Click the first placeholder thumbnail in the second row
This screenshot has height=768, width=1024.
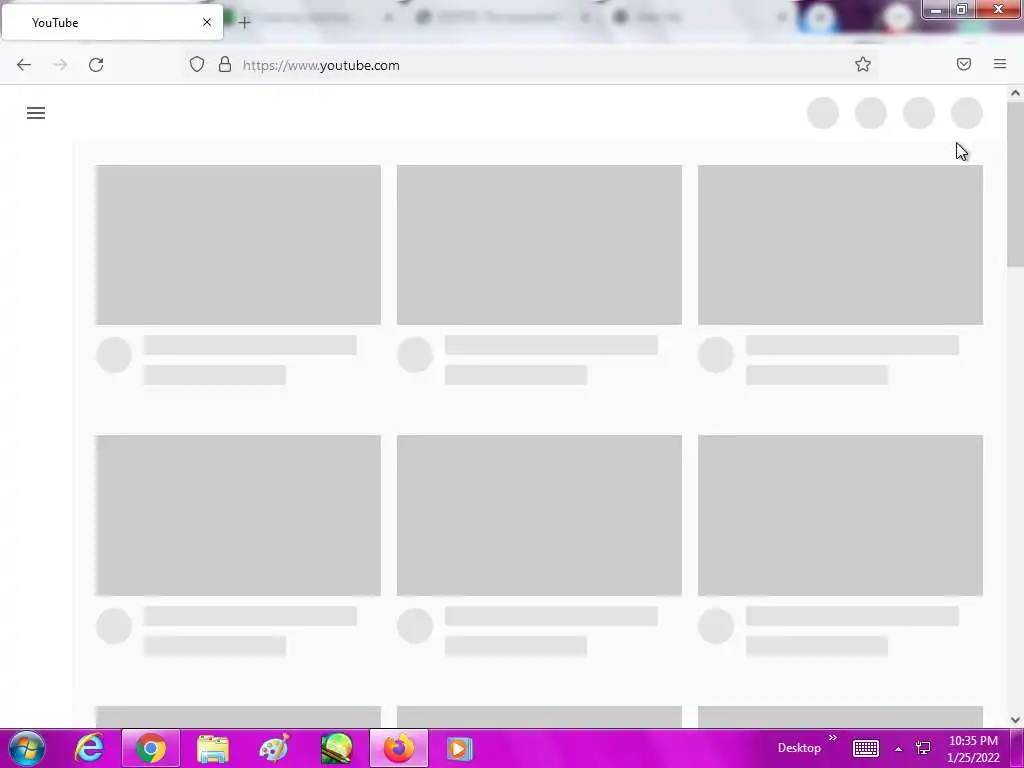click(238, 515)
